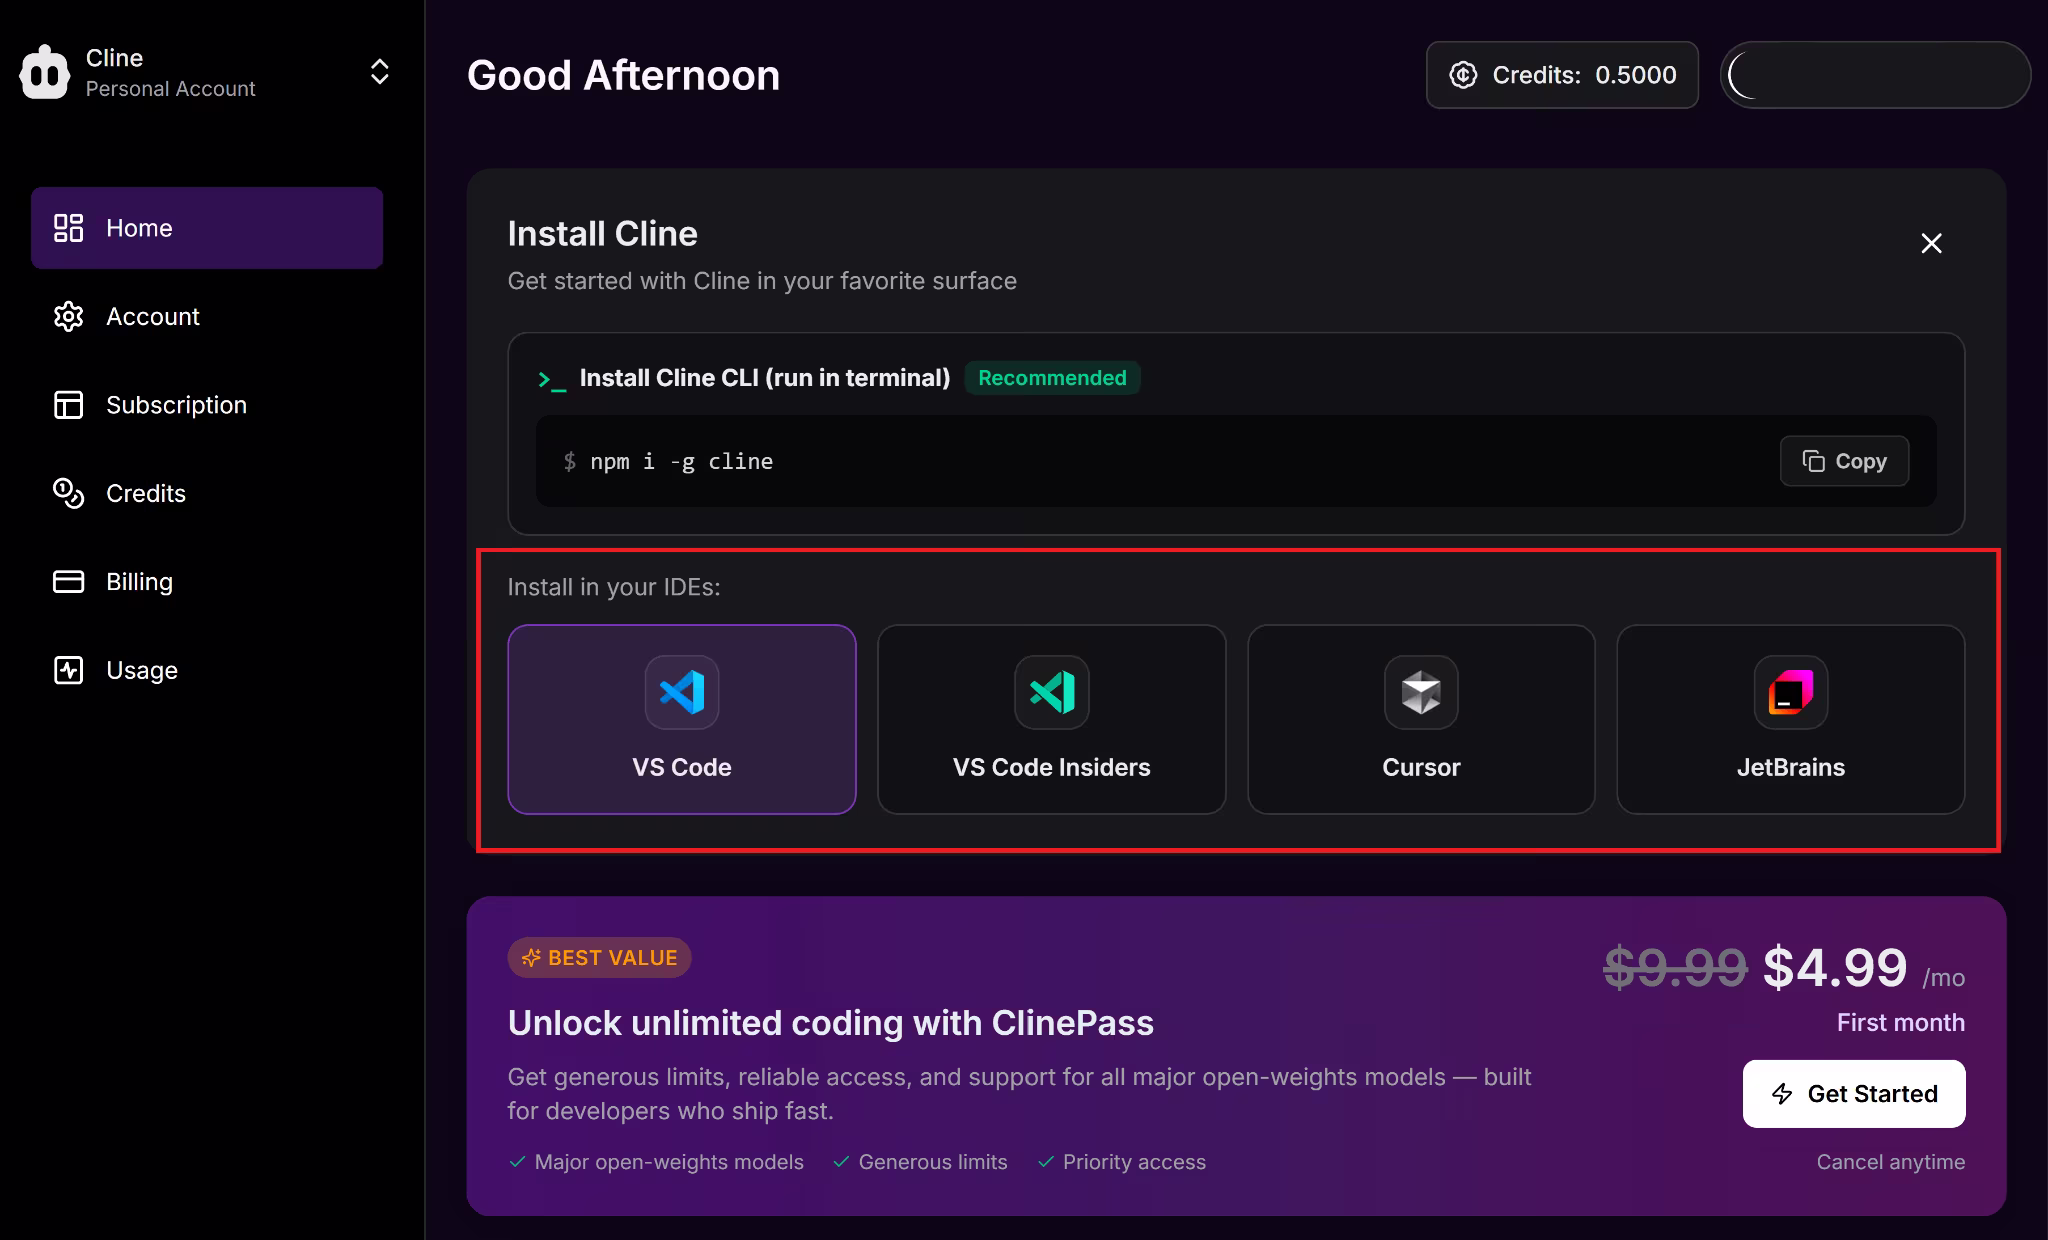Click the Cancel anytime text

(1890, 1162)
